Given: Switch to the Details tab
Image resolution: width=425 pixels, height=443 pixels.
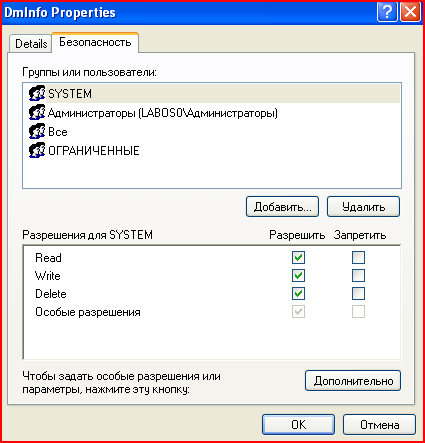Looking at the screenshot, I should click(31, 44).
